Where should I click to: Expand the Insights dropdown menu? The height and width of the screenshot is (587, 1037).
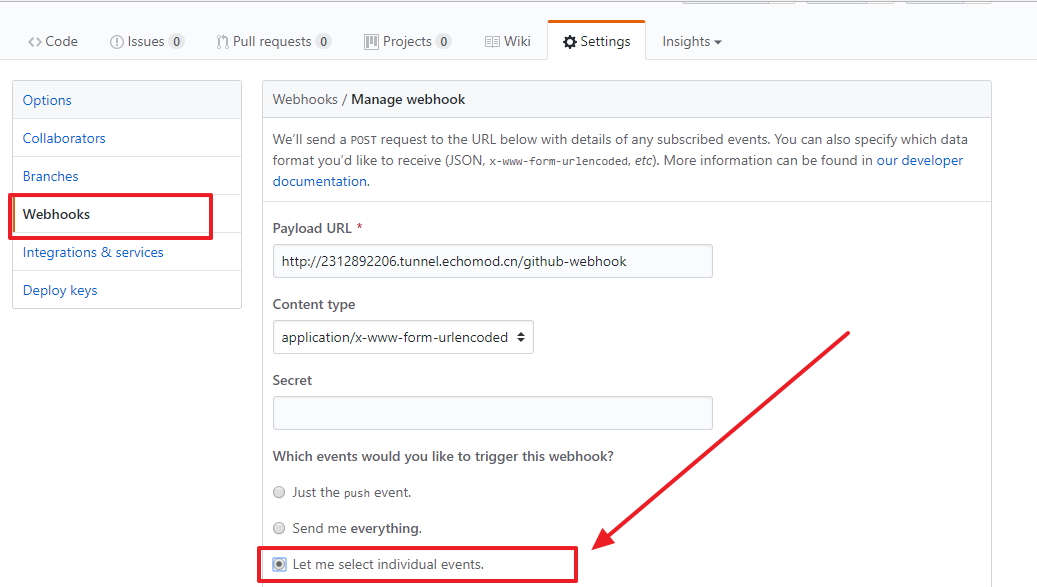[x=692, y=42]
